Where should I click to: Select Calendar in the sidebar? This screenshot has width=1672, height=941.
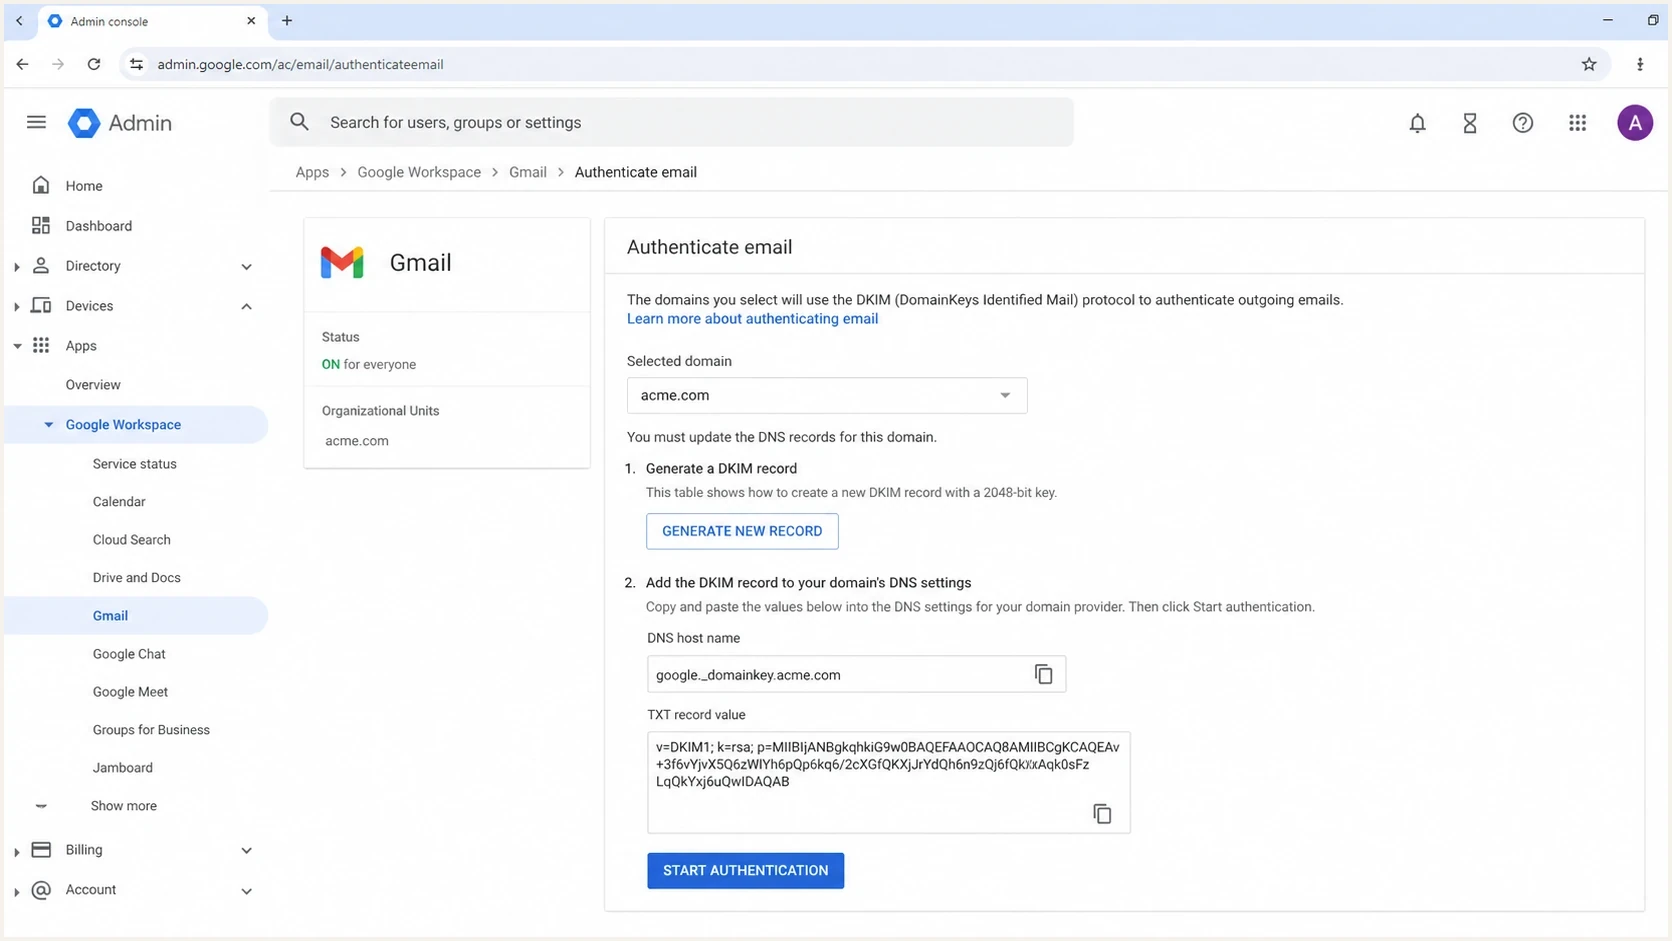[119, 501]
